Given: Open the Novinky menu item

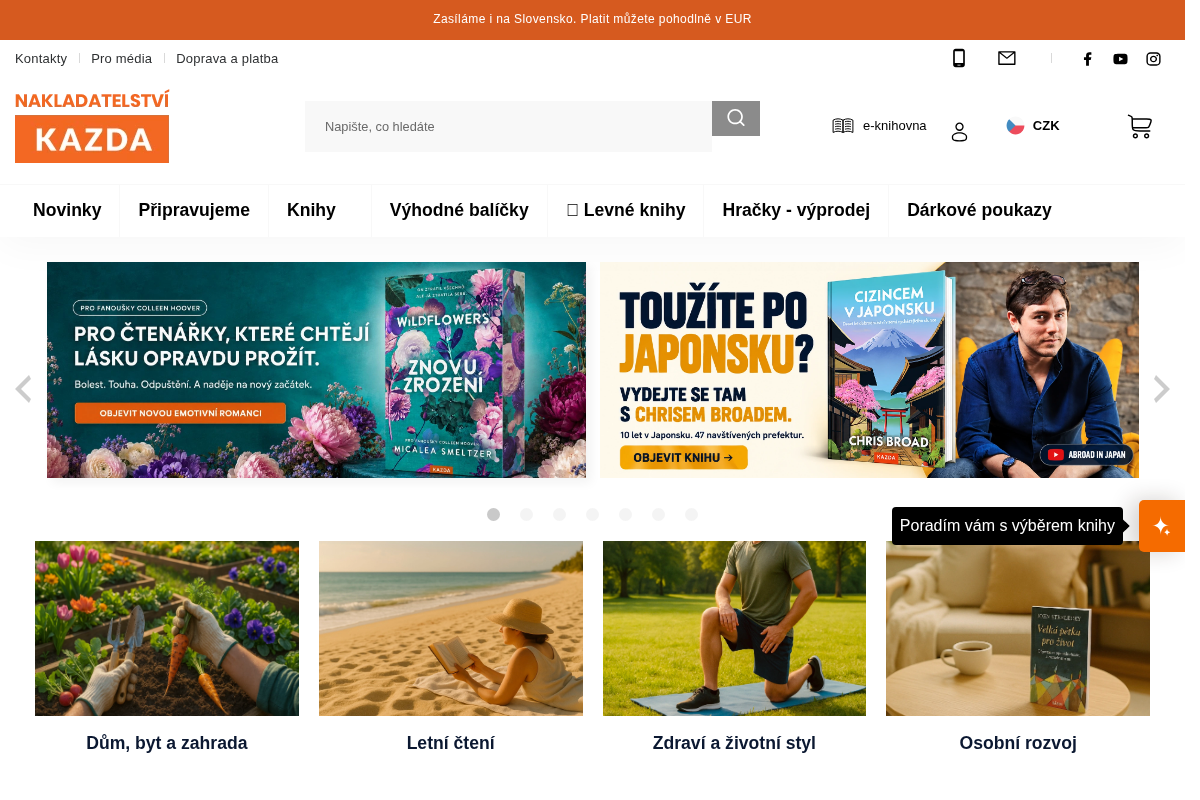Looking at the screenshot, I should [x=67, y=210].
